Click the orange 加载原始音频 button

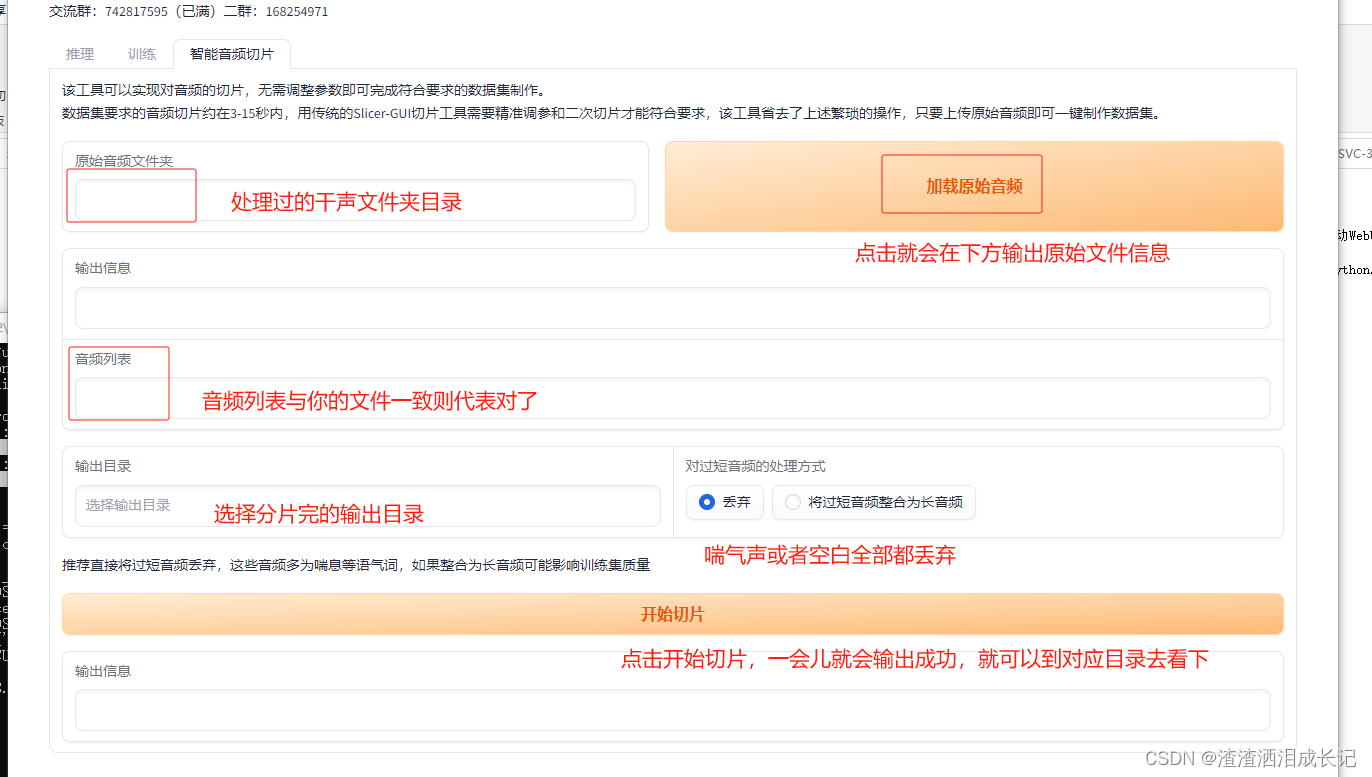click(961, 184)
